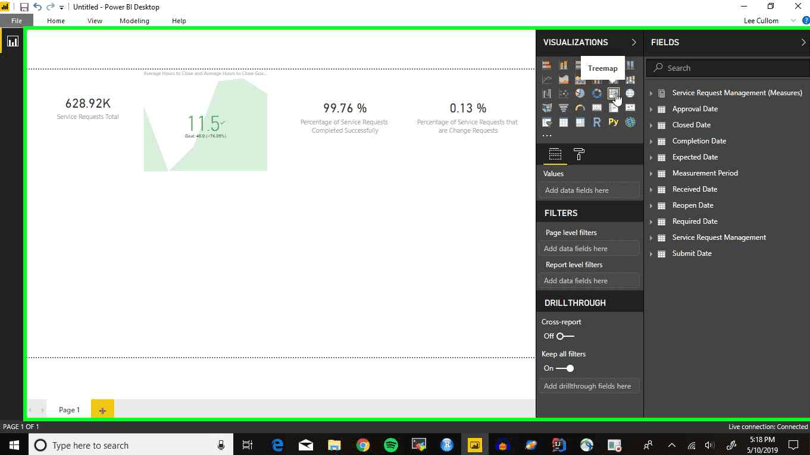The image size is (810, 455).
Task: Open the Quick Access Toolbar dropdown
Action: click(61, 7)
